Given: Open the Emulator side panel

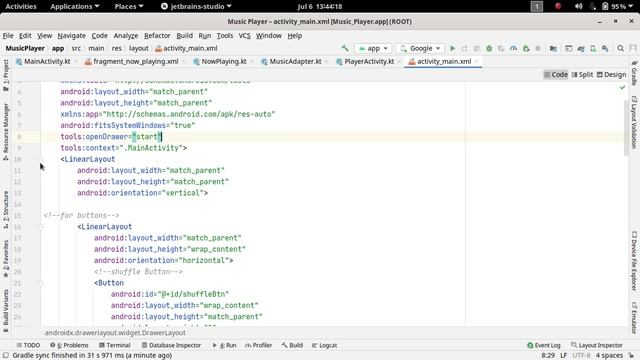Looking at the screenshot, I should (x=634, y=318).
